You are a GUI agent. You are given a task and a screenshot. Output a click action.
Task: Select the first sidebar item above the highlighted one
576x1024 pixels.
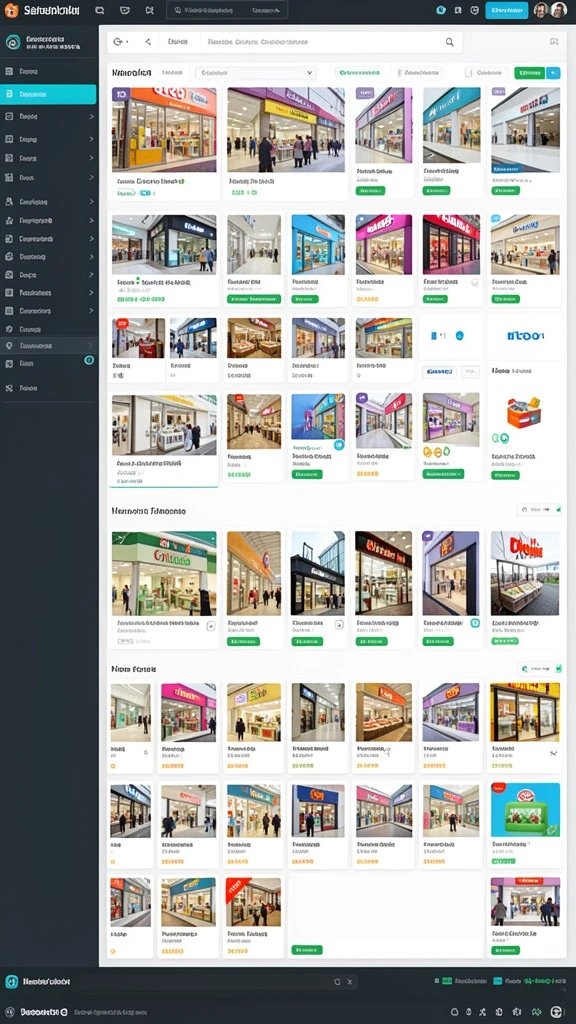[48, 72]
